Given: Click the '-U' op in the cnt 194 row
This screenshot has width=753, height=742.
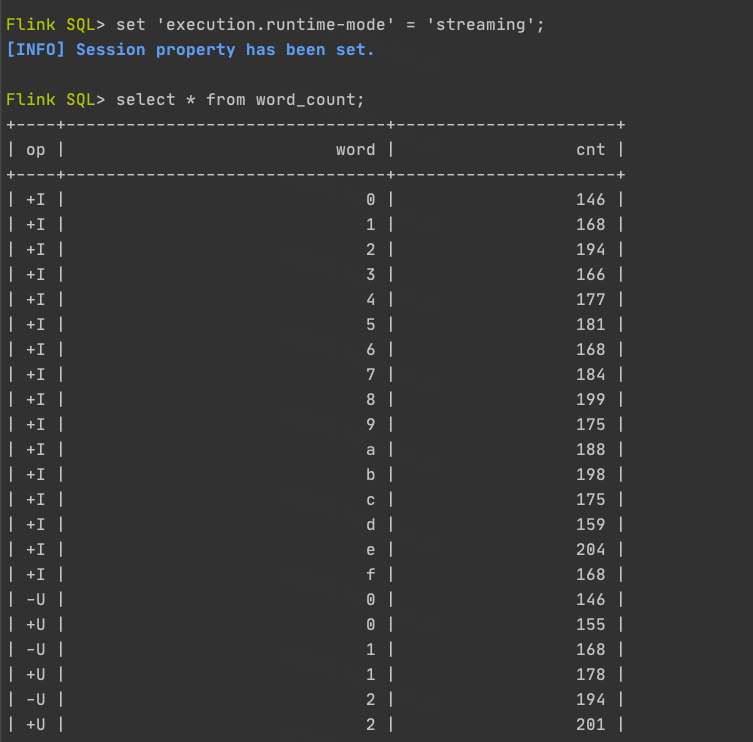Looking at the screenshot, I should tap(36, 699).
